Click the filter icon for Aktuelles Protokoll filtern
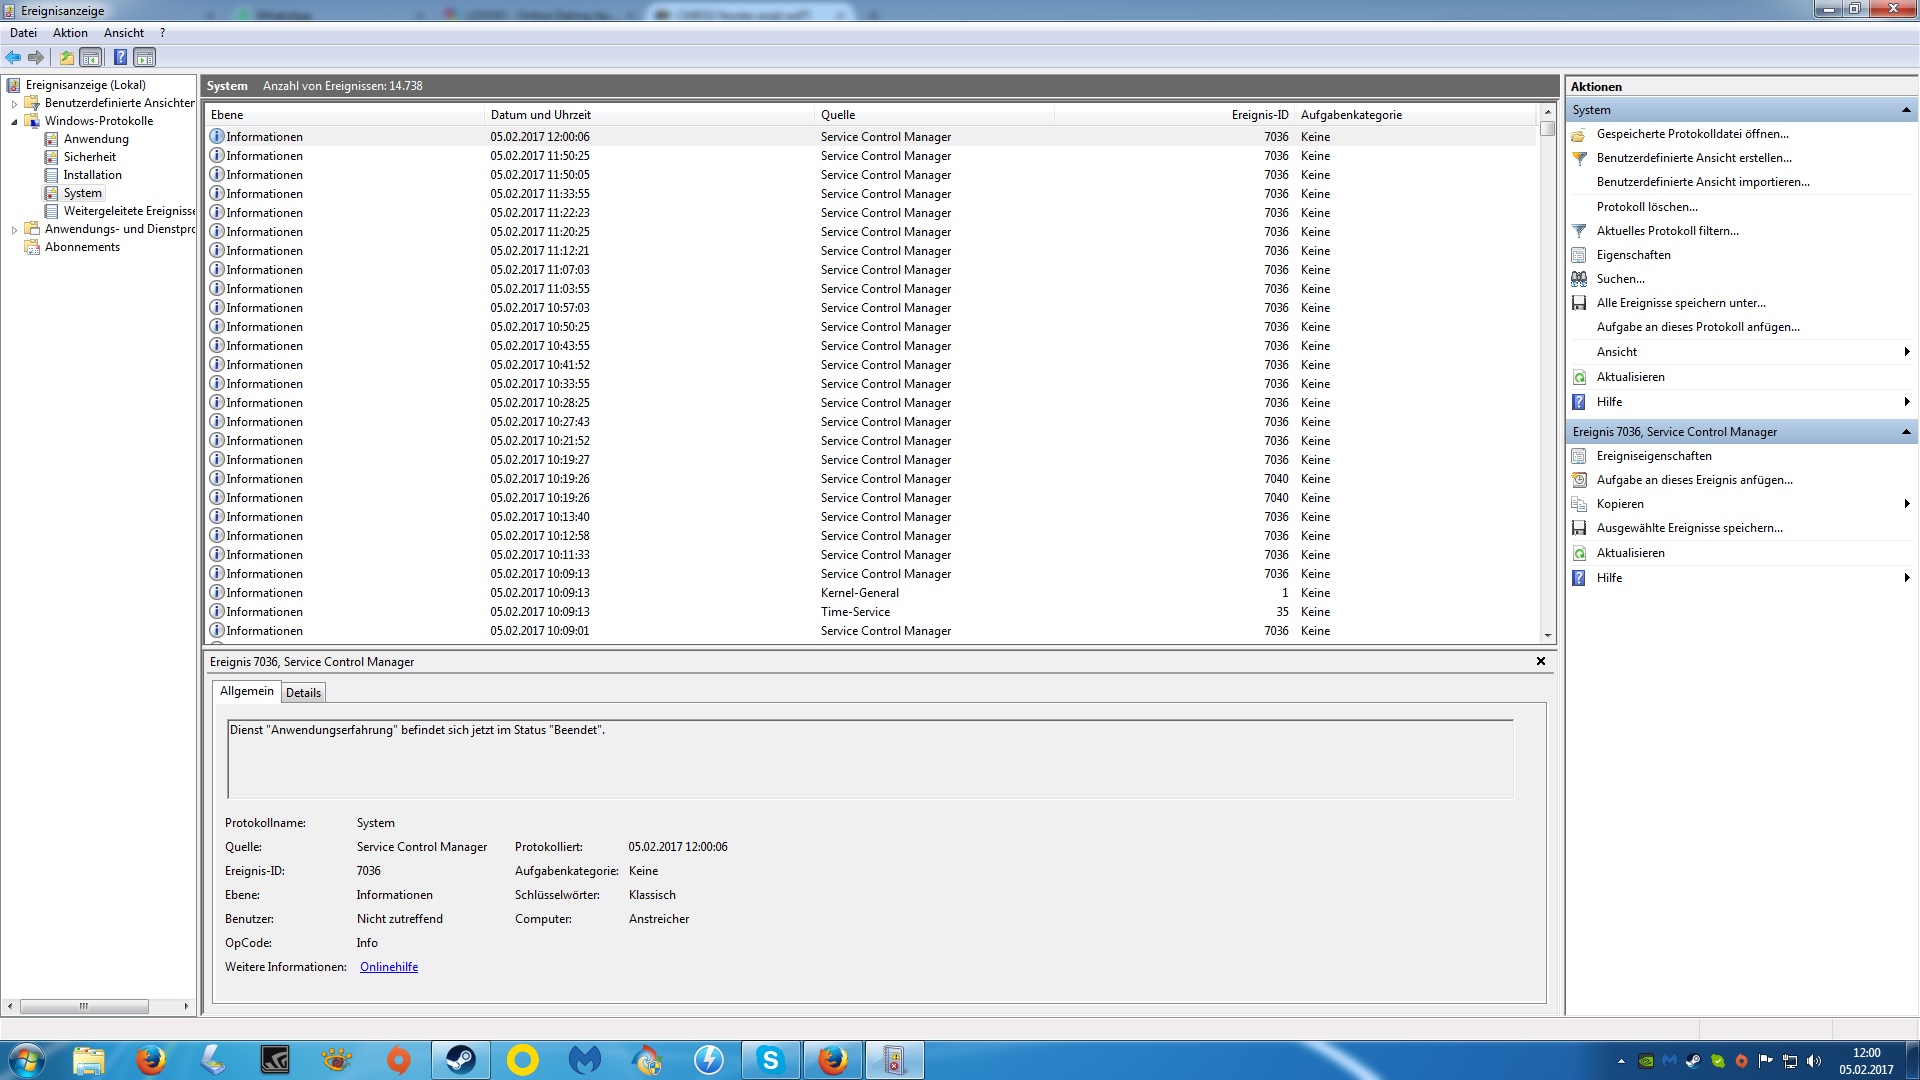This screenshot has width=1920, height=1080. 1579,231
